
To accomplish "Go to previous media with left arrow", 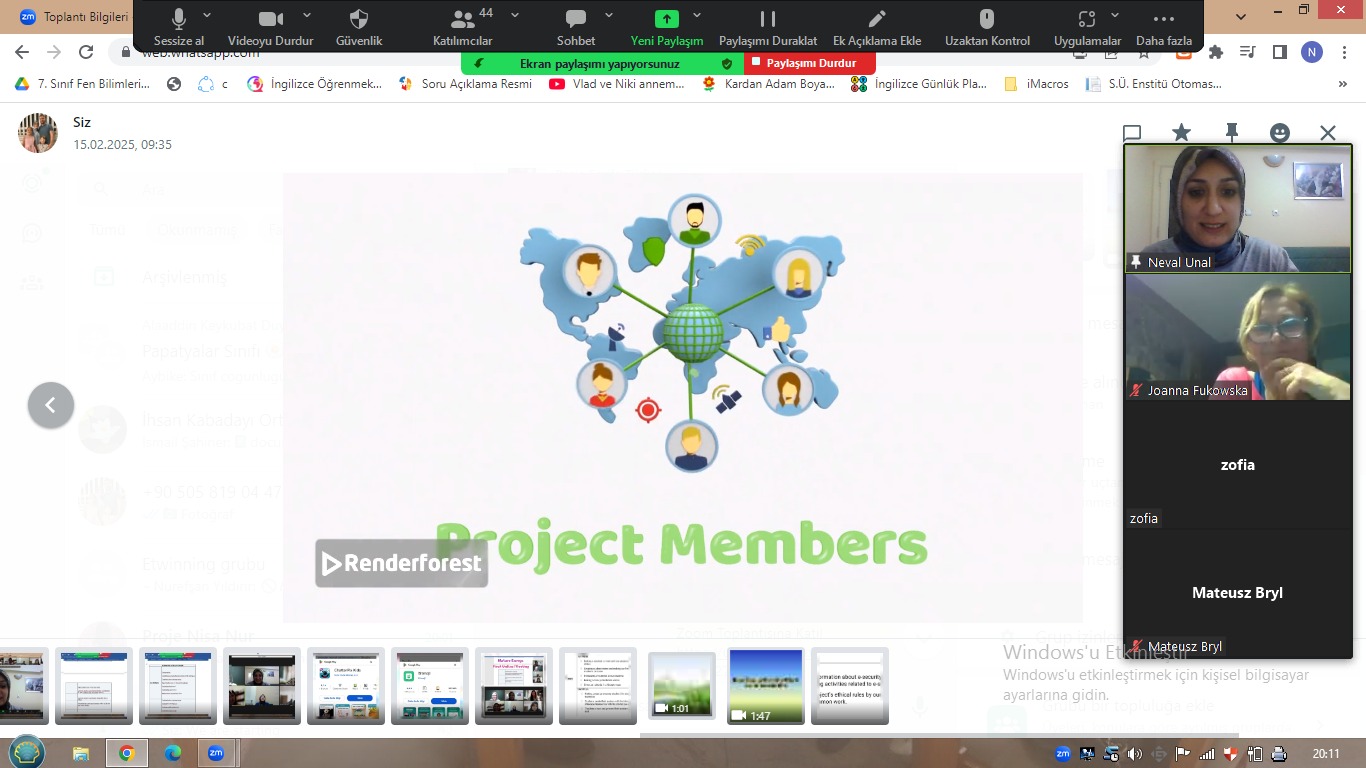I will [51, 405].
